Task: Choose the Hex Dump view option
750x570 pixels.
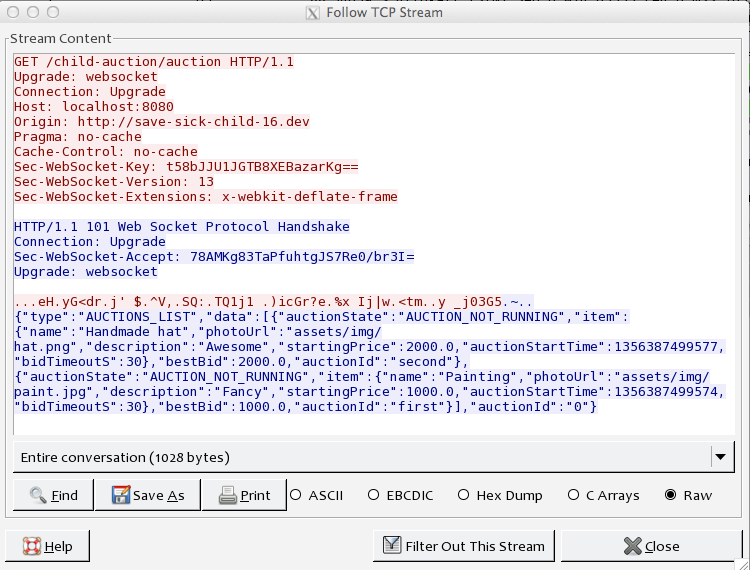Action: tap(464, 495)
